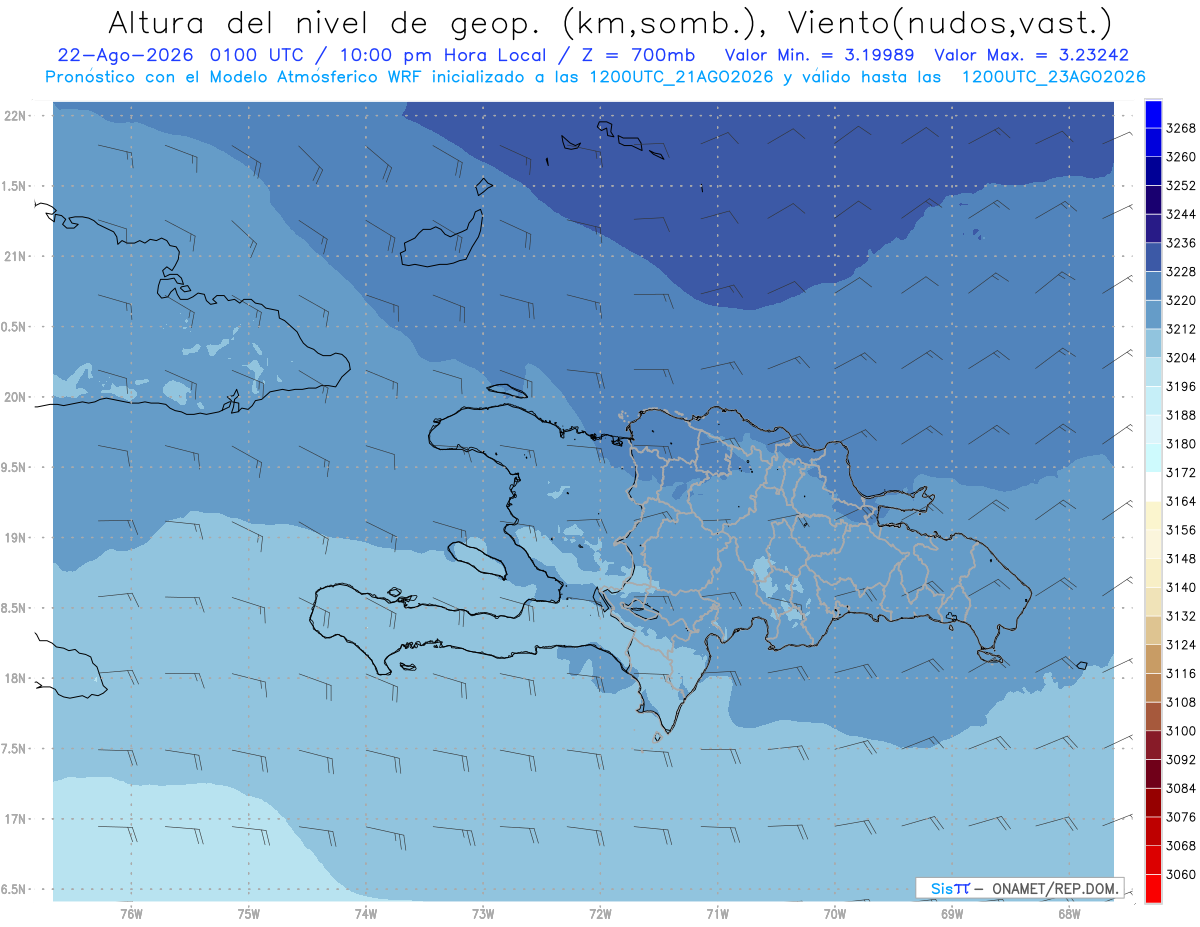Screen dimensions: 1200x927
Task: Click the colorbar label 3220
Action: tap(1180, 300)
